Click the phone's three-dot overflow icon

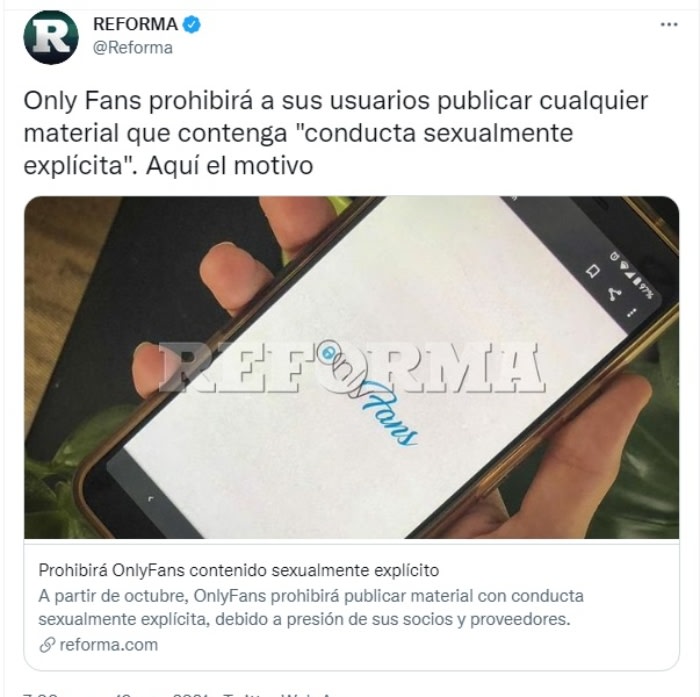tap(631, 312)
